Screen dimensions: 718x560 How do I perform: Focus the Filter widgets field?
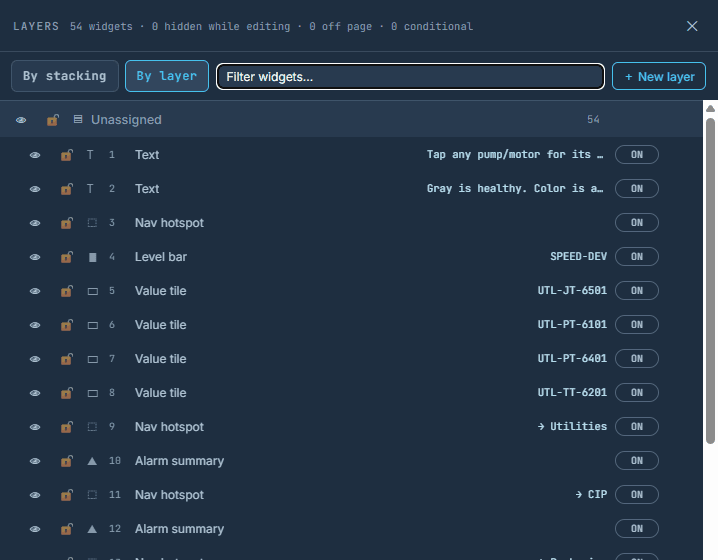pos(410,76)
